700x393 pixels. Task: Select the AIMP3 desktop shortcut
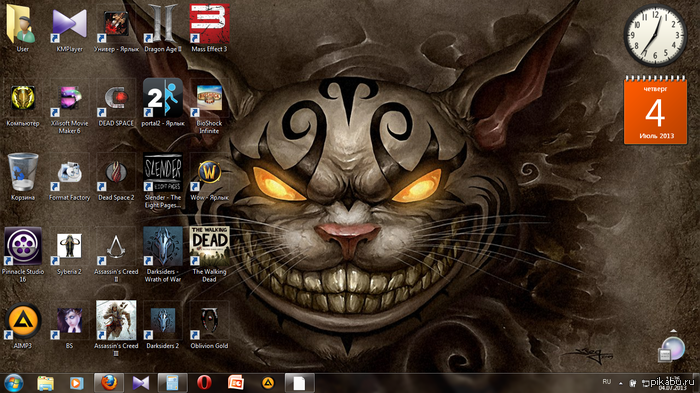tap(22, 326)
